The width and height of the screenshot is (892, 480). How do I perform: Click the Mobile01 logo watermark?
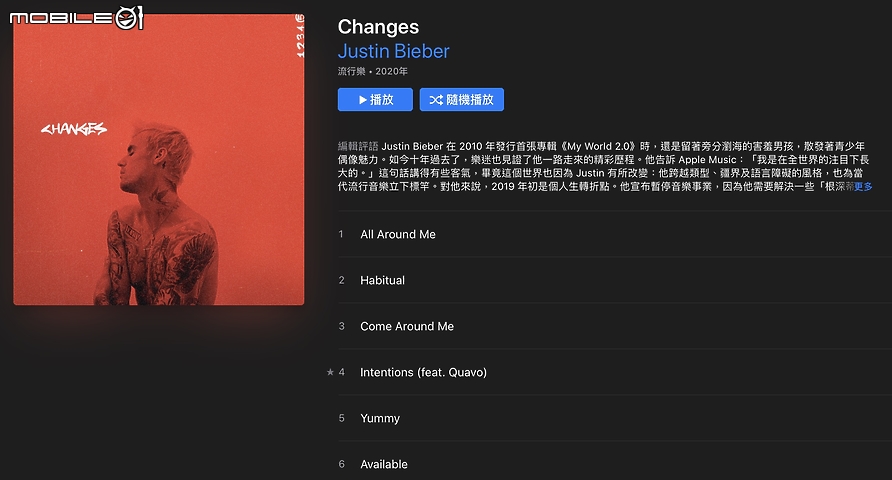coord(76,18)
